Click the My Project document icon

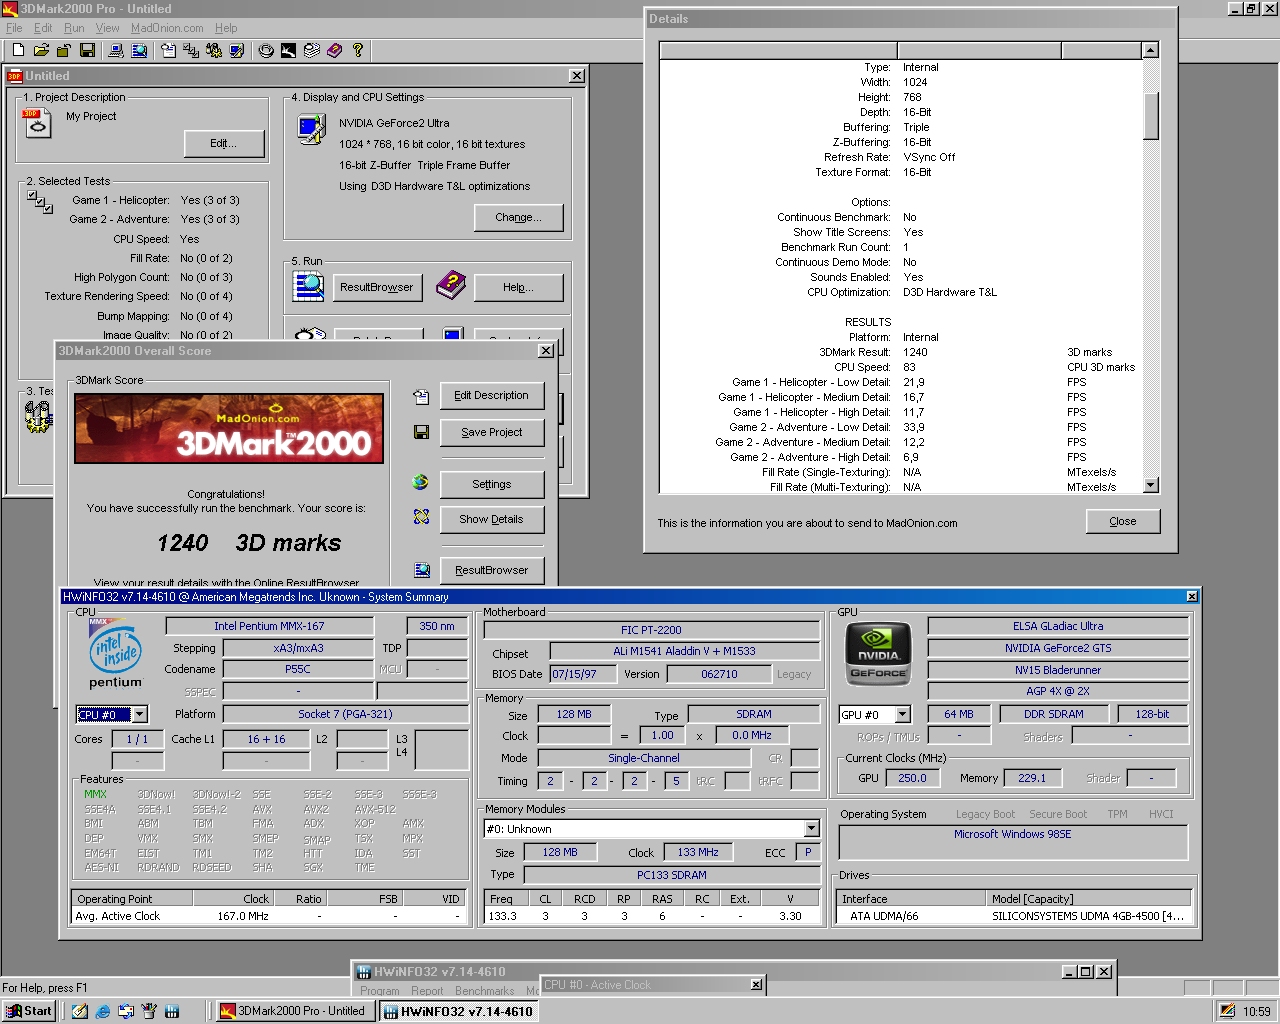(36, 123)
